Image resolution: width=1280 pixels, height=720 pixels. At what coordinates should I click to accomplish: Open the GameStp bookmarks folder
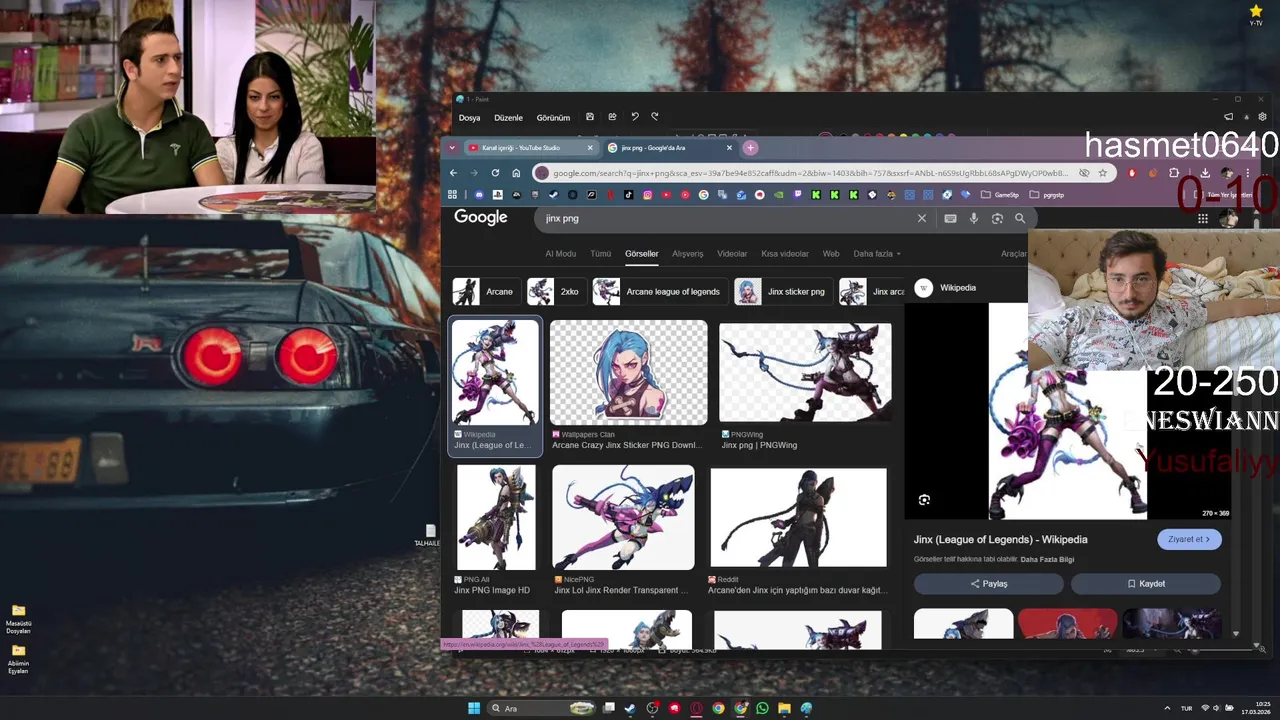coord(1000,195)
